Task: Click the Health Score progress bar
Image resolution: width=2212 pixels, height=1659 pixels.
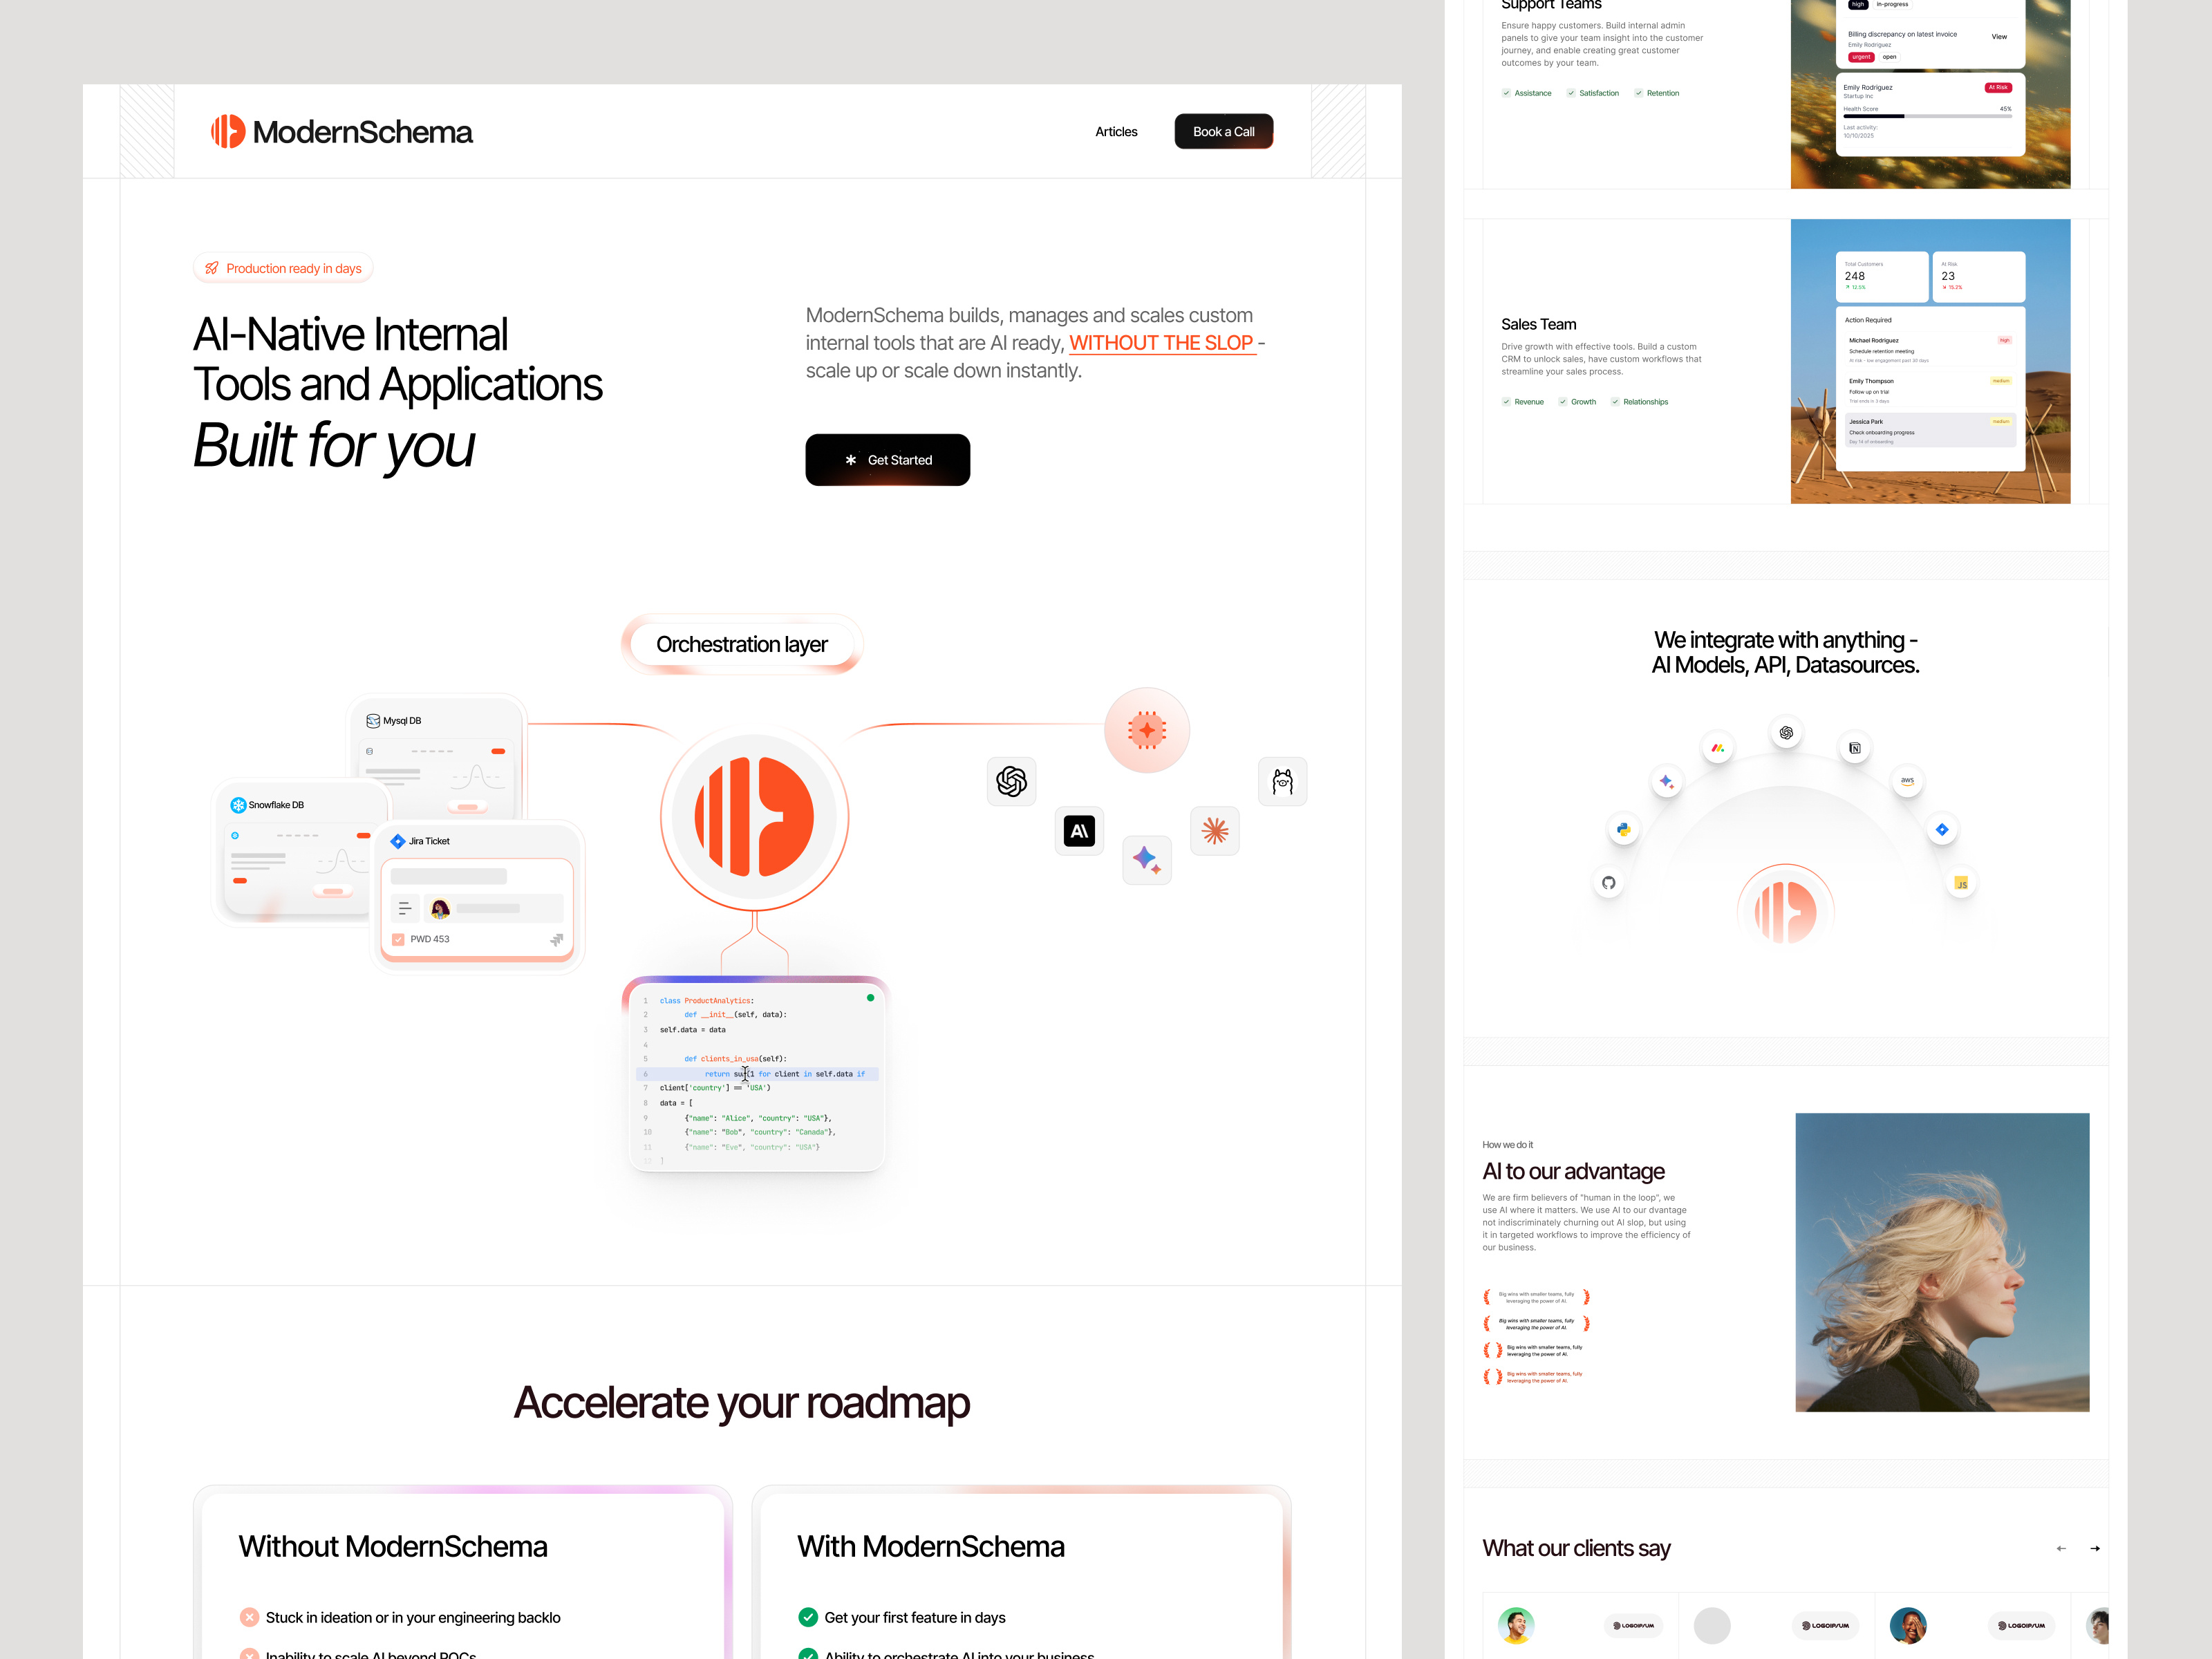Action: (x=1928, y=116)
